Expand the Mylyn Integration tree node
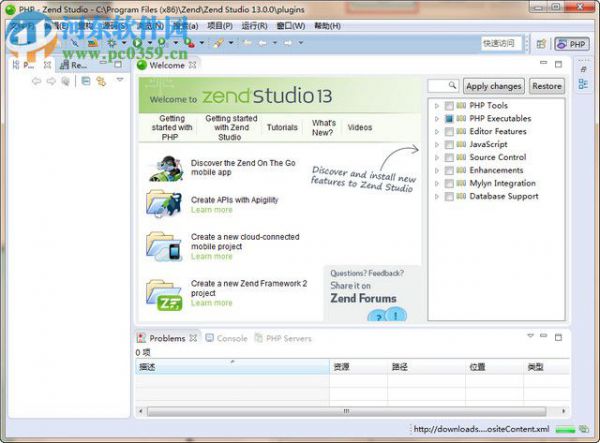The width and height of the screenshot is (600, 443). (437, 184)
